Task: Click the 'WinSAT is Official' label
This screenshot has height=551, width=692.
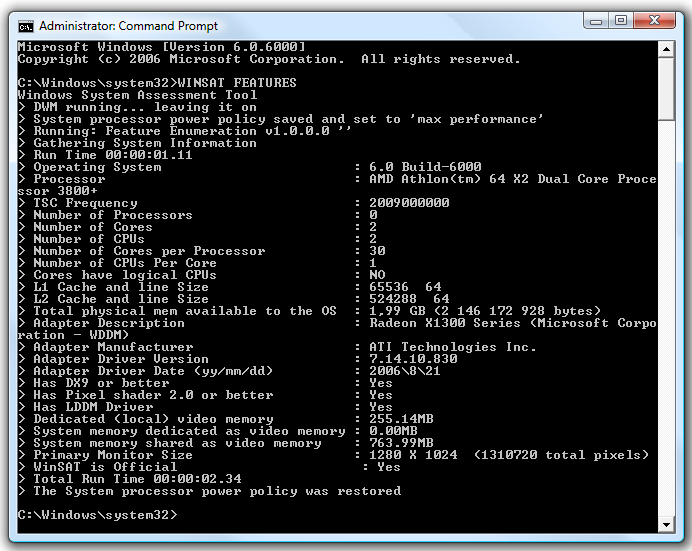Action: coord(105,467)
